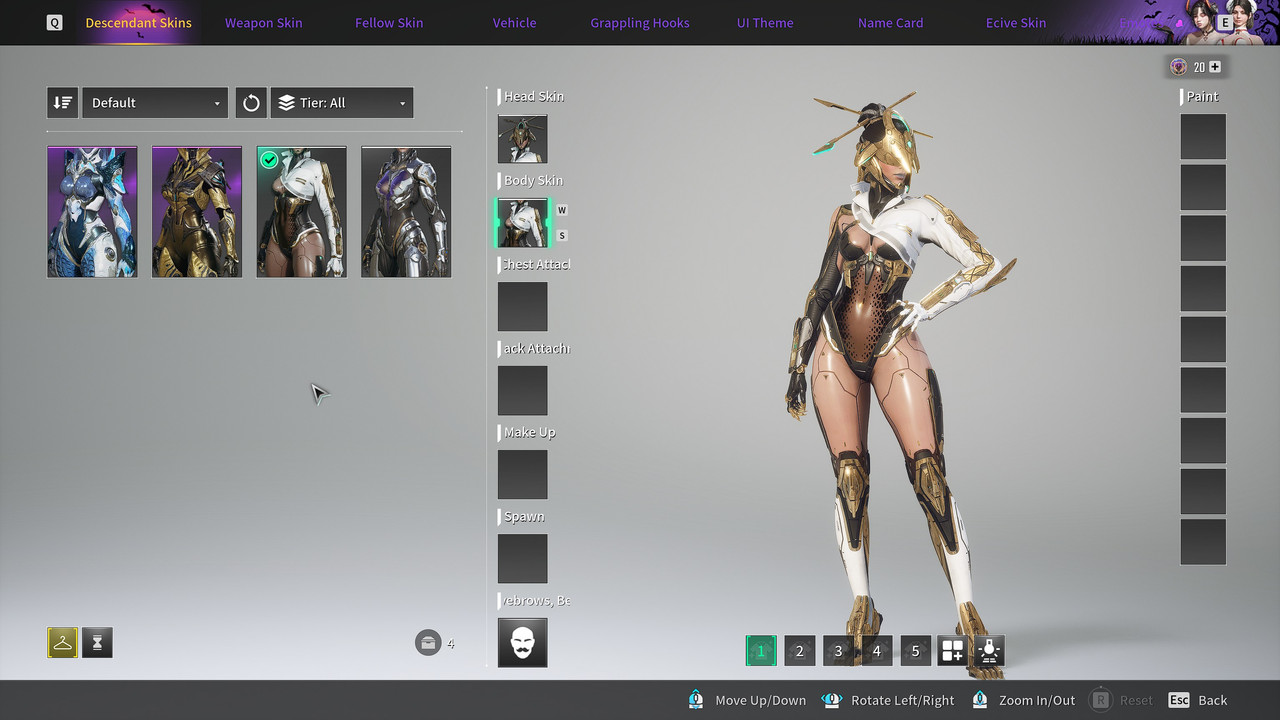
Task: Click the storage box count icon
Action: [x=428, y=643]
